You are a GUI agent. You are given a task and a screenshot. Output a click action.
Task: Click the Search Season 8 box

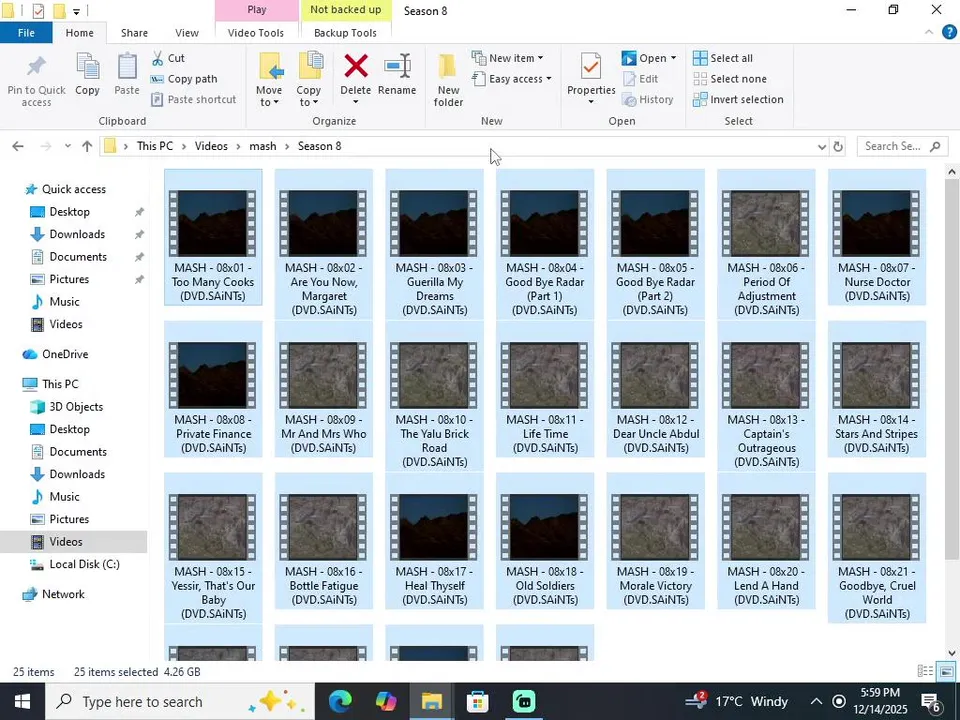click(902, 146)
